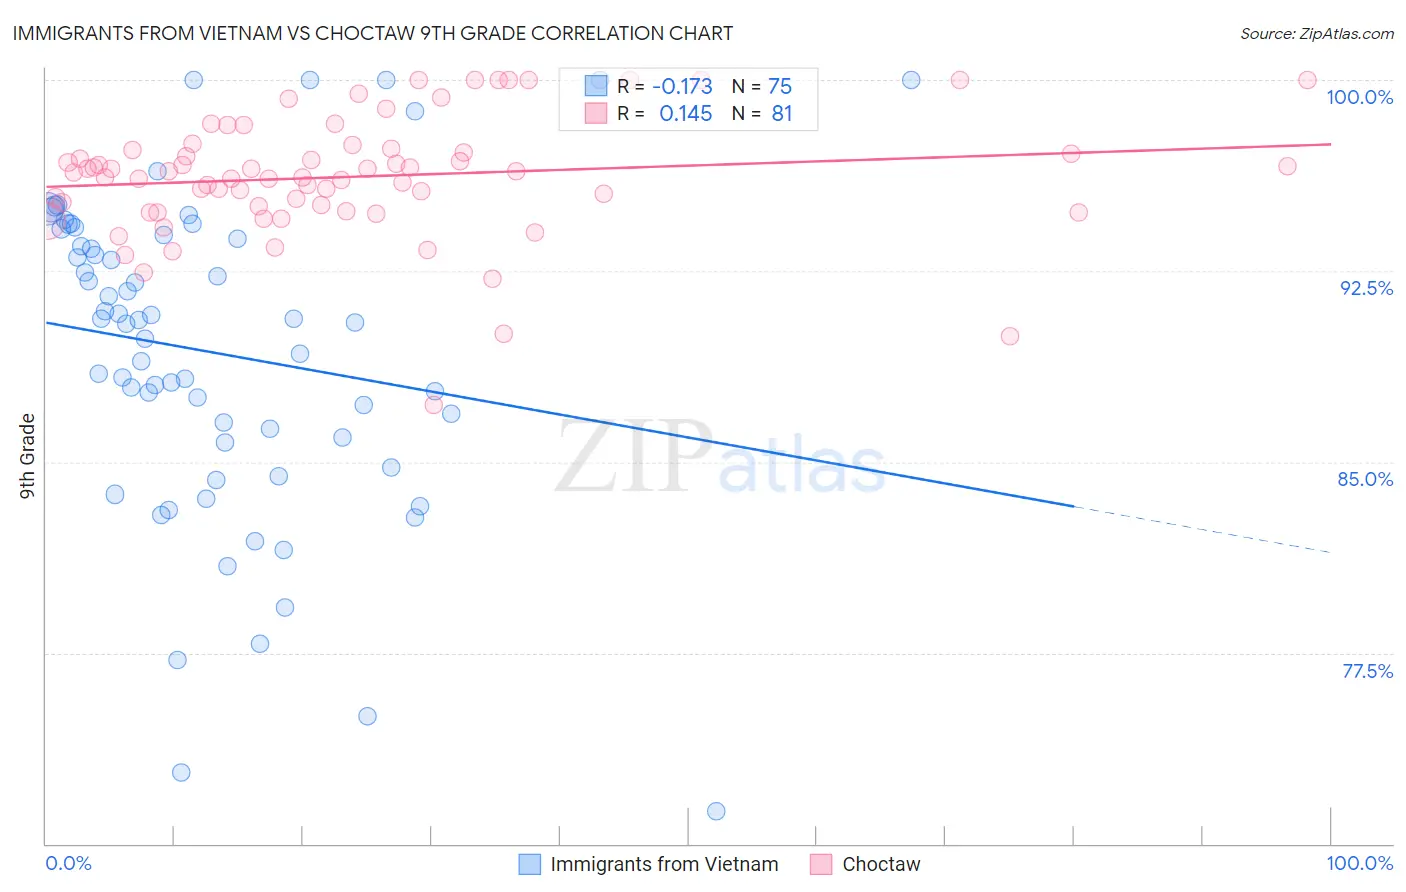
Task: Click the 9th Grade y-axis title
Action: [x=27, y=456]
